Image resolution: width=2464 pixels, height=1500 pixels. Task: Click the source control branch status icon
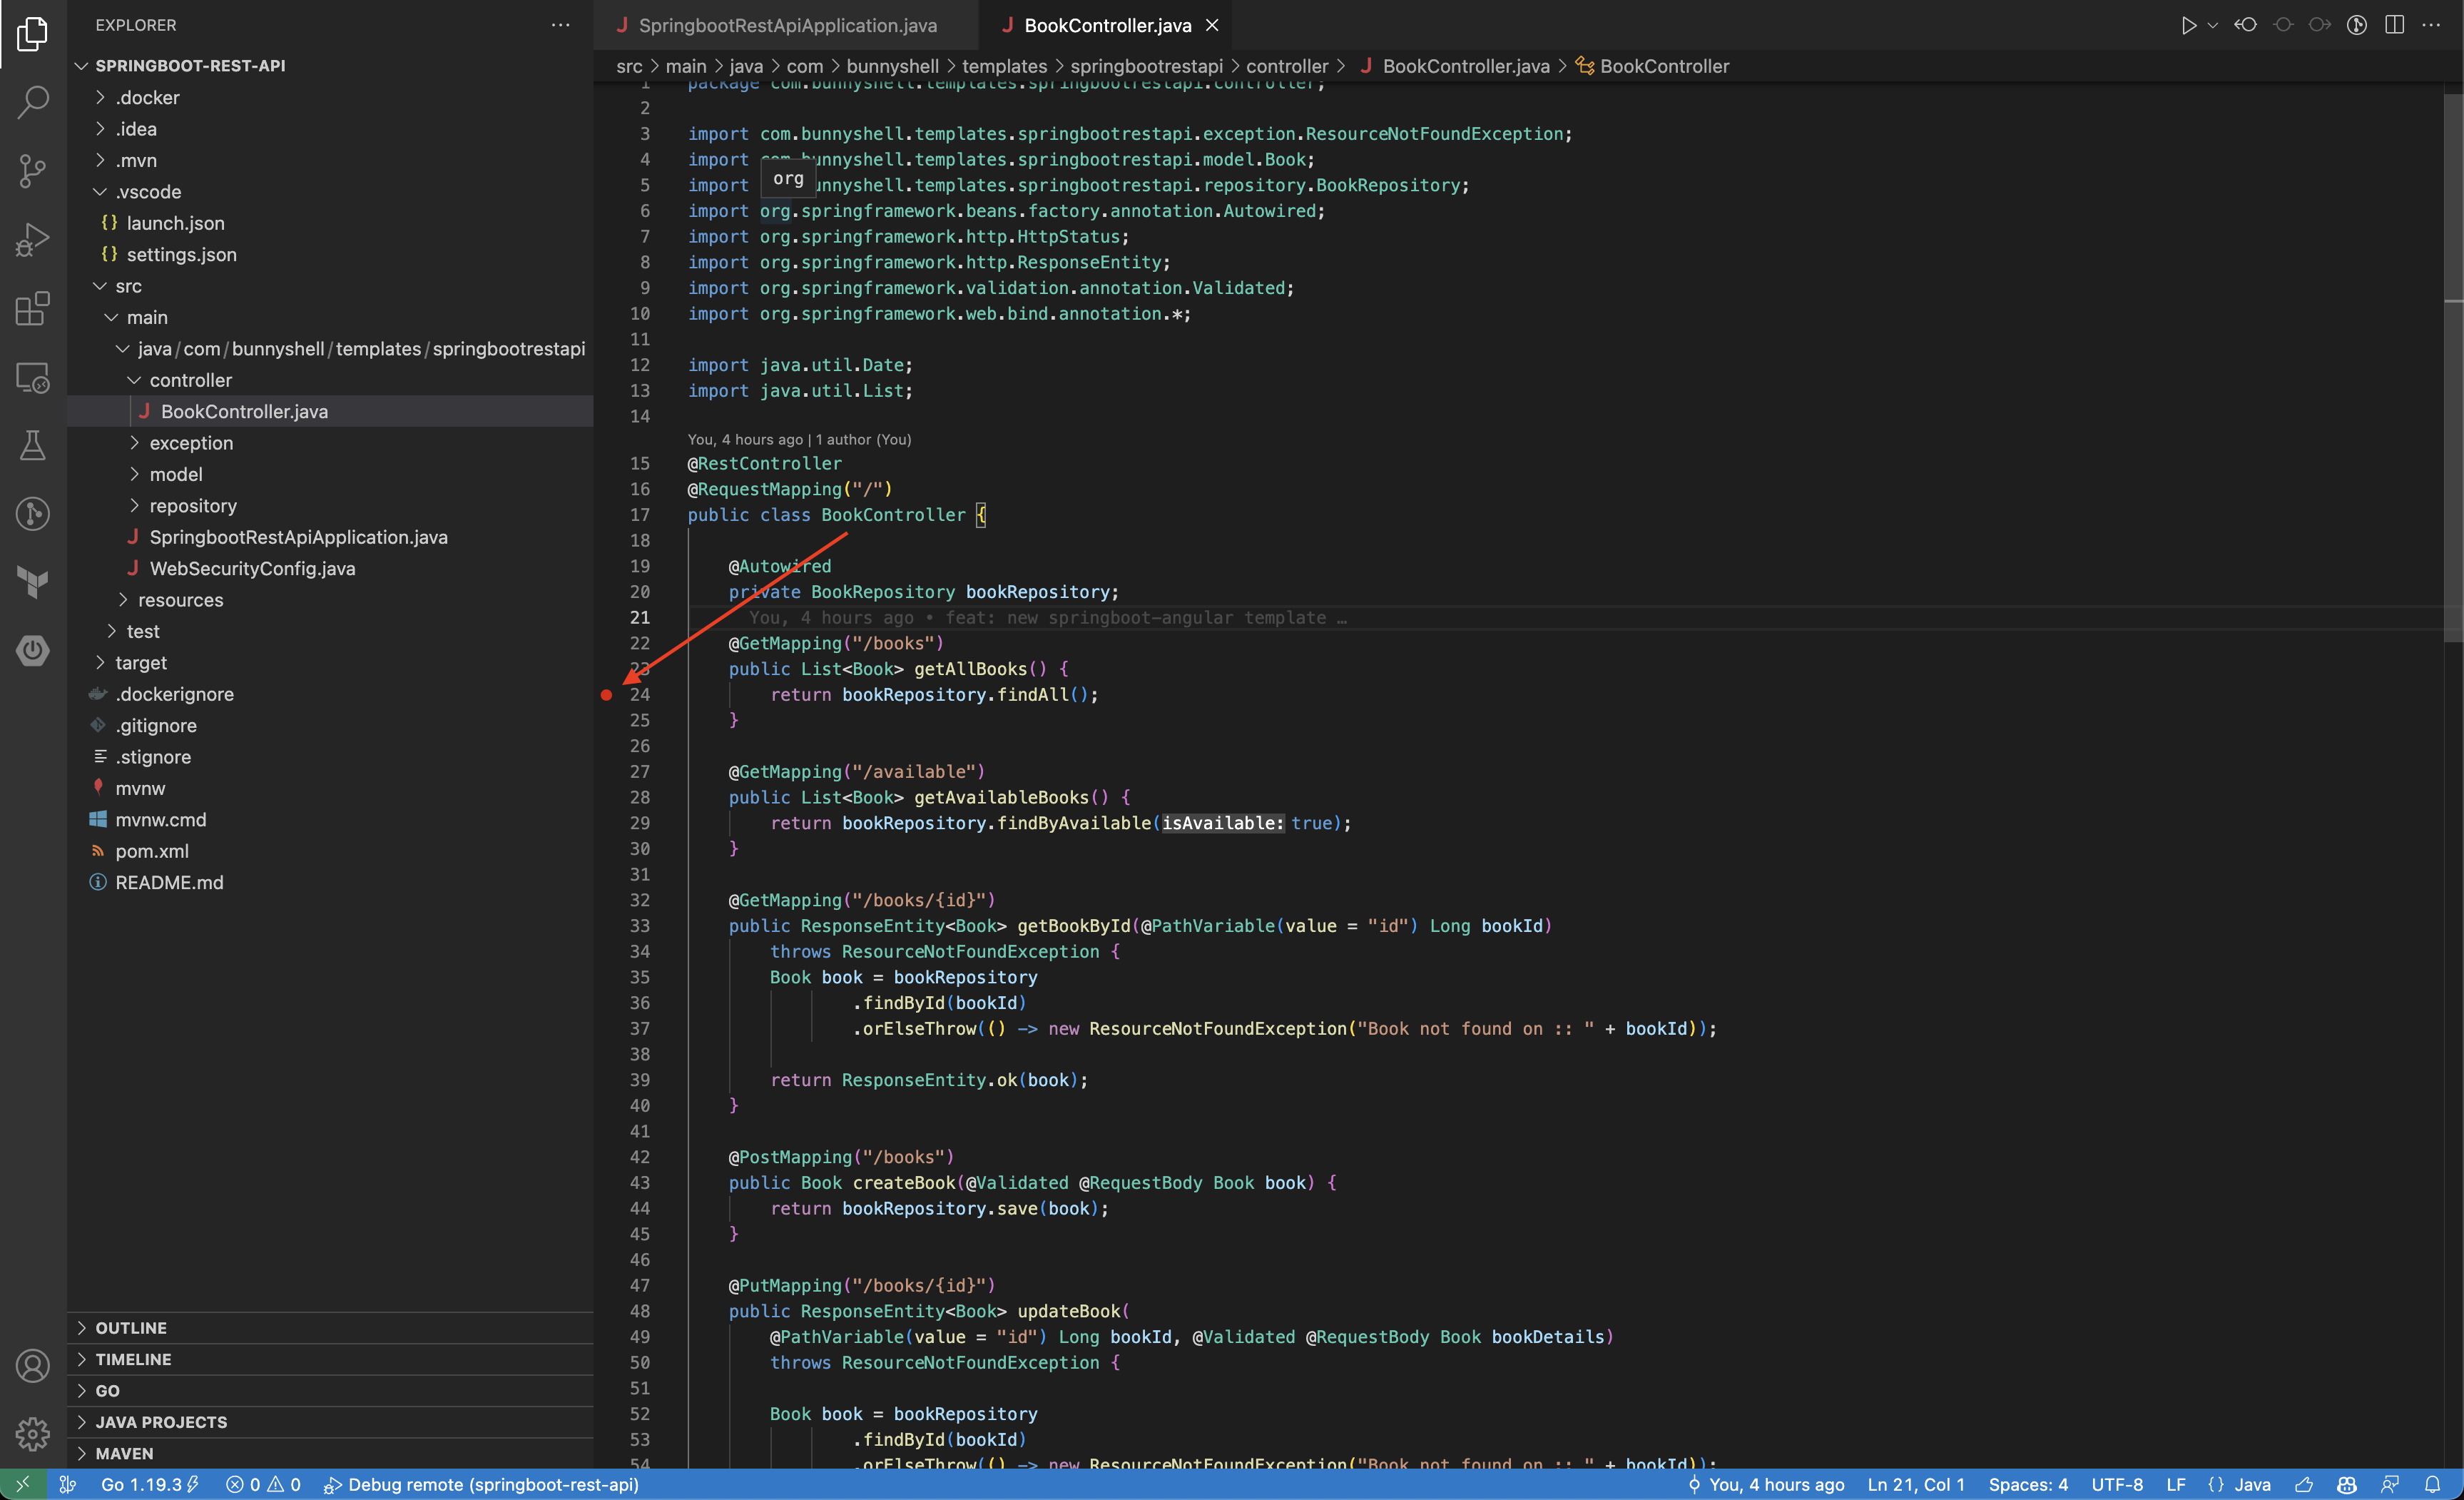[x=68, y=1485]
